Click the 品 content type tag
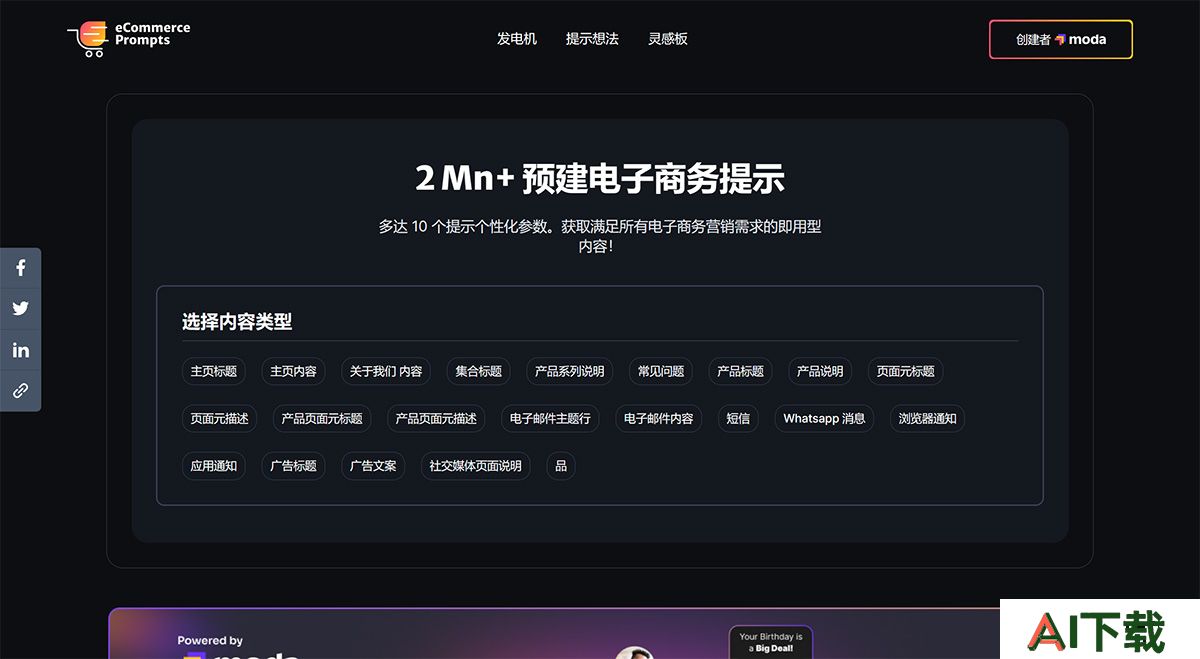 [x=561, y=465]
